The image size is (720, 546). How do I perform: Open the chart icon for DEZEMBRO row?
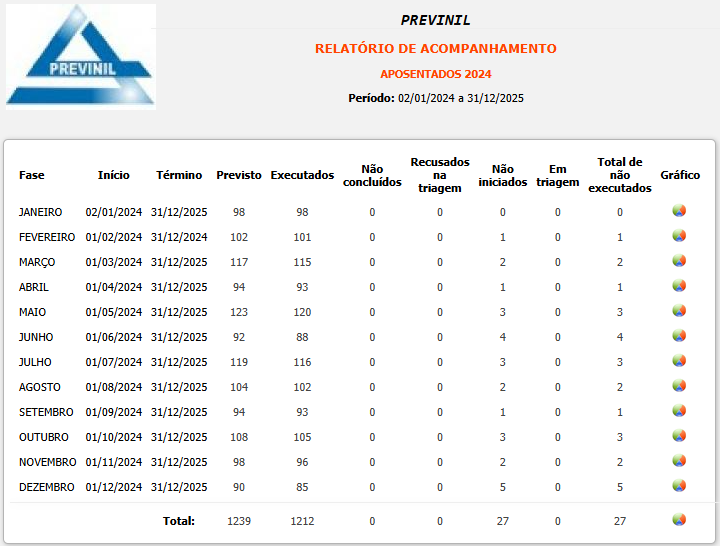click(x=679, y=486)
